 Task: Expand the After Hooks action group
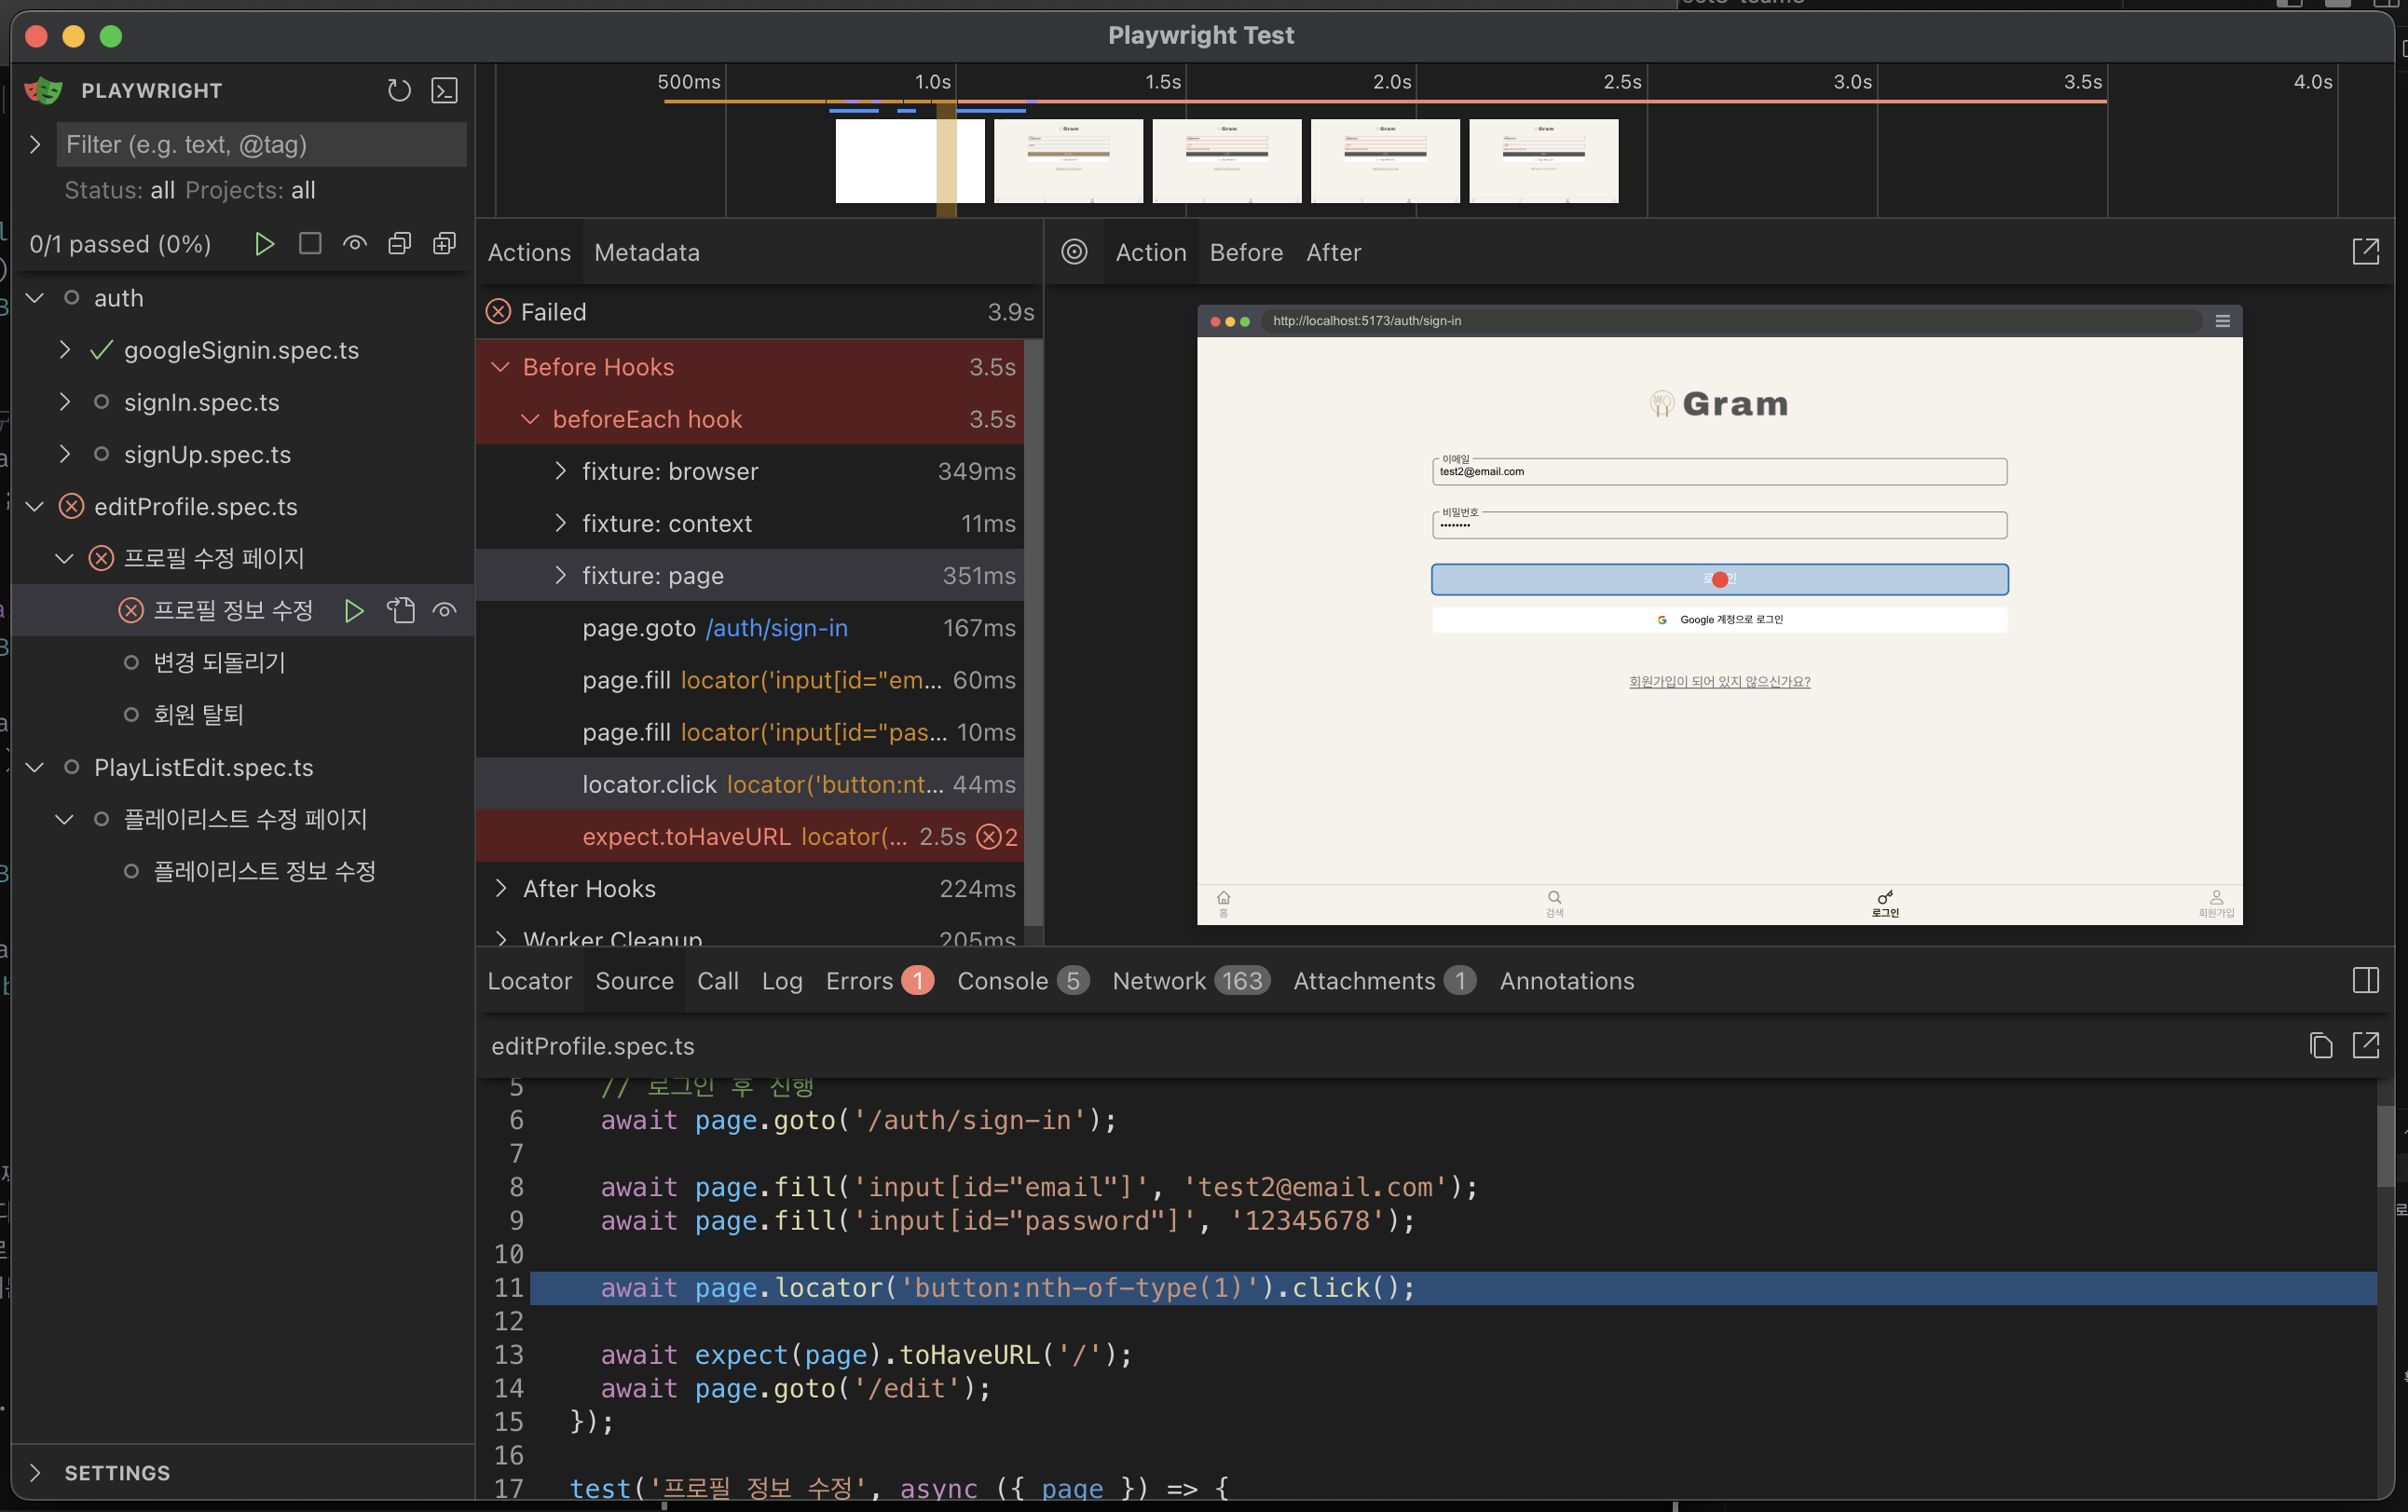click(500, 889)
